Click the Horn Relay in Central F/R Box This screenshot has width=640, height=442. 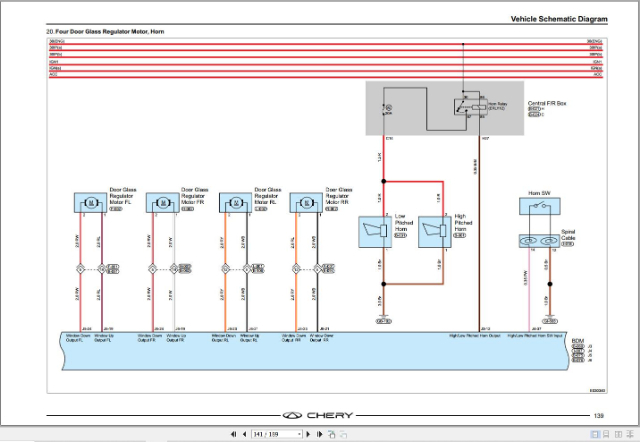471,107
